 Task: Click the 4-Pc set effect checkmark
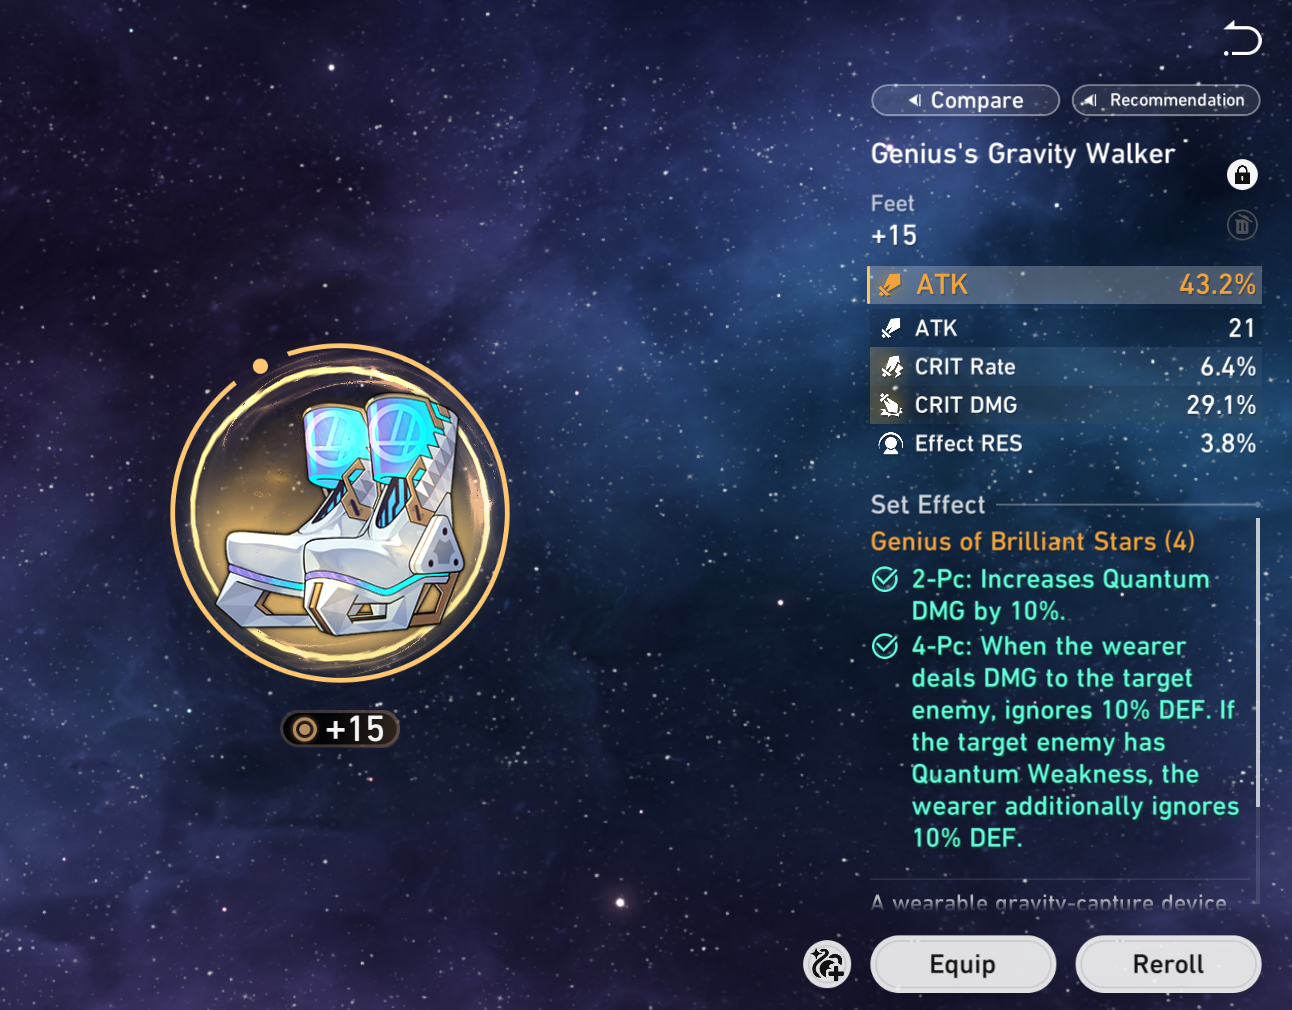pyautogui.click(x=885, y=646)
